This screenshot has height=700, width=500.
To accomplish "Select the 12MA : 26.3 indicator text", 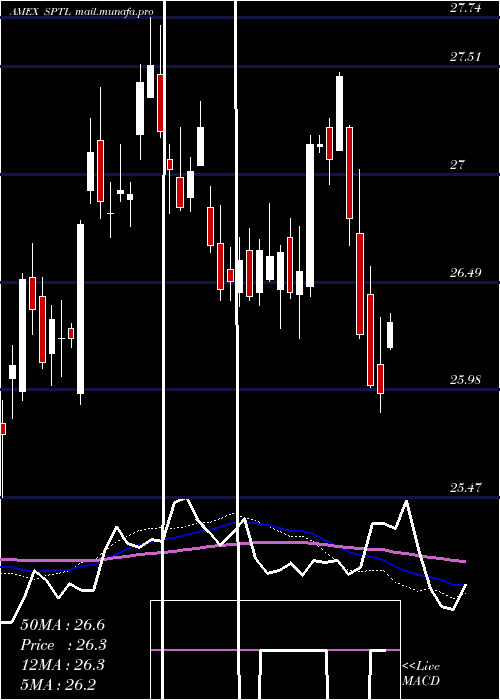I will coord(63,665).
